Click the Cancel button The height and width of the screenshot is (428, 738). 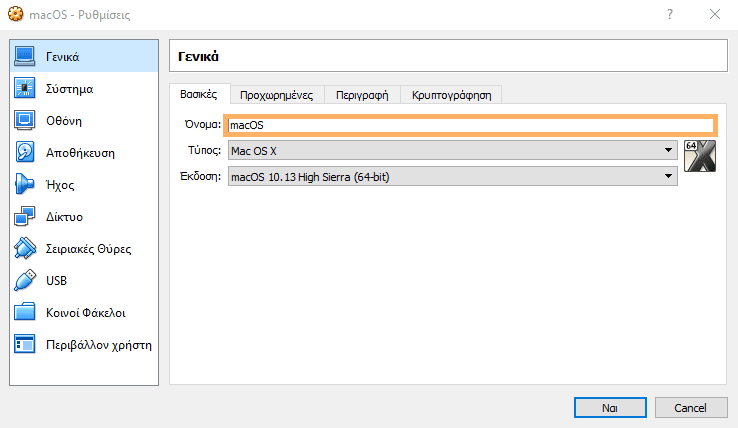coord(690,407)
